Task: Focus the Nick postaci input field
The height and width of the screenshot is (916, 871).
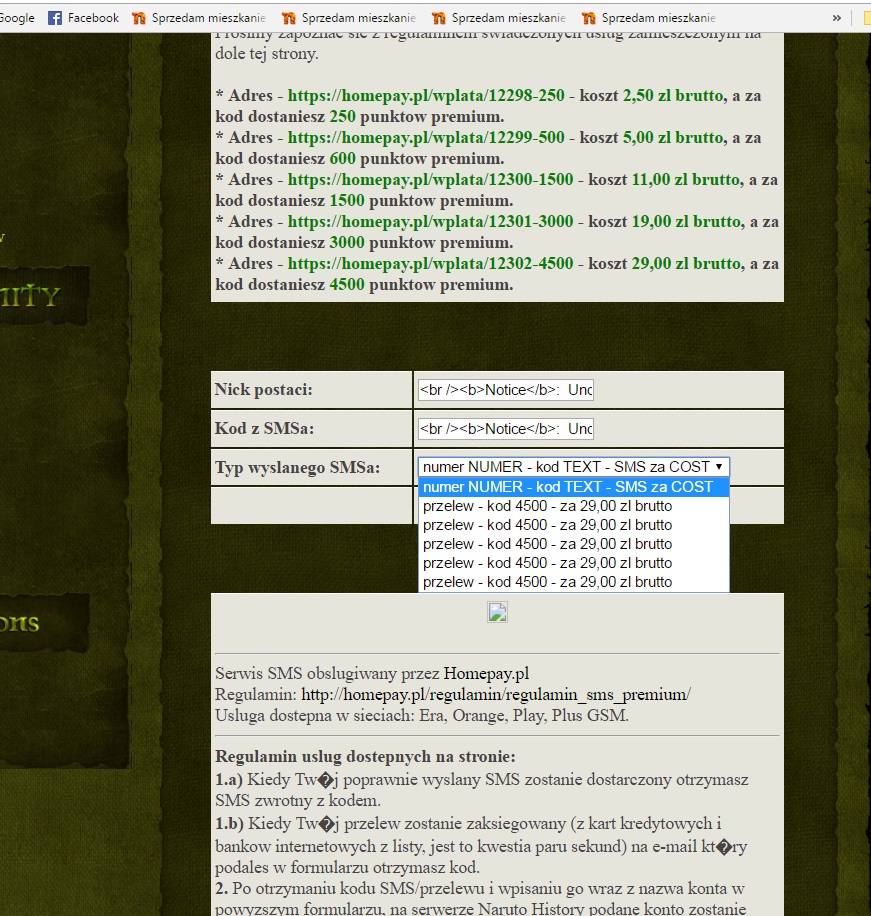Action: pos(506,390)
